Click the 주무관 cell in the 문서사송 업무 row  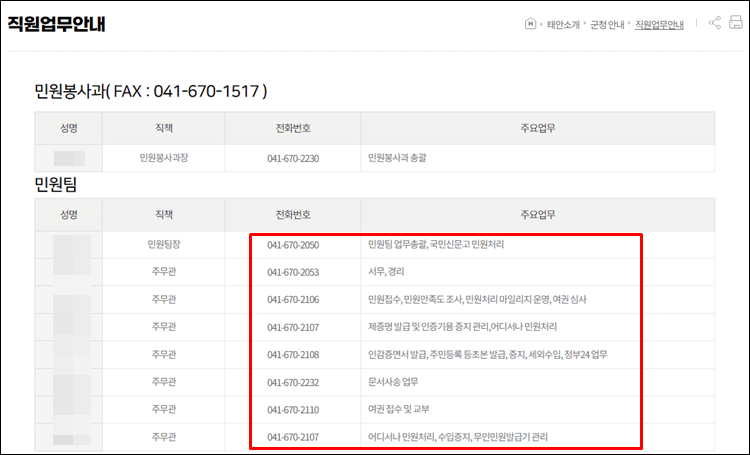point(164,382)
